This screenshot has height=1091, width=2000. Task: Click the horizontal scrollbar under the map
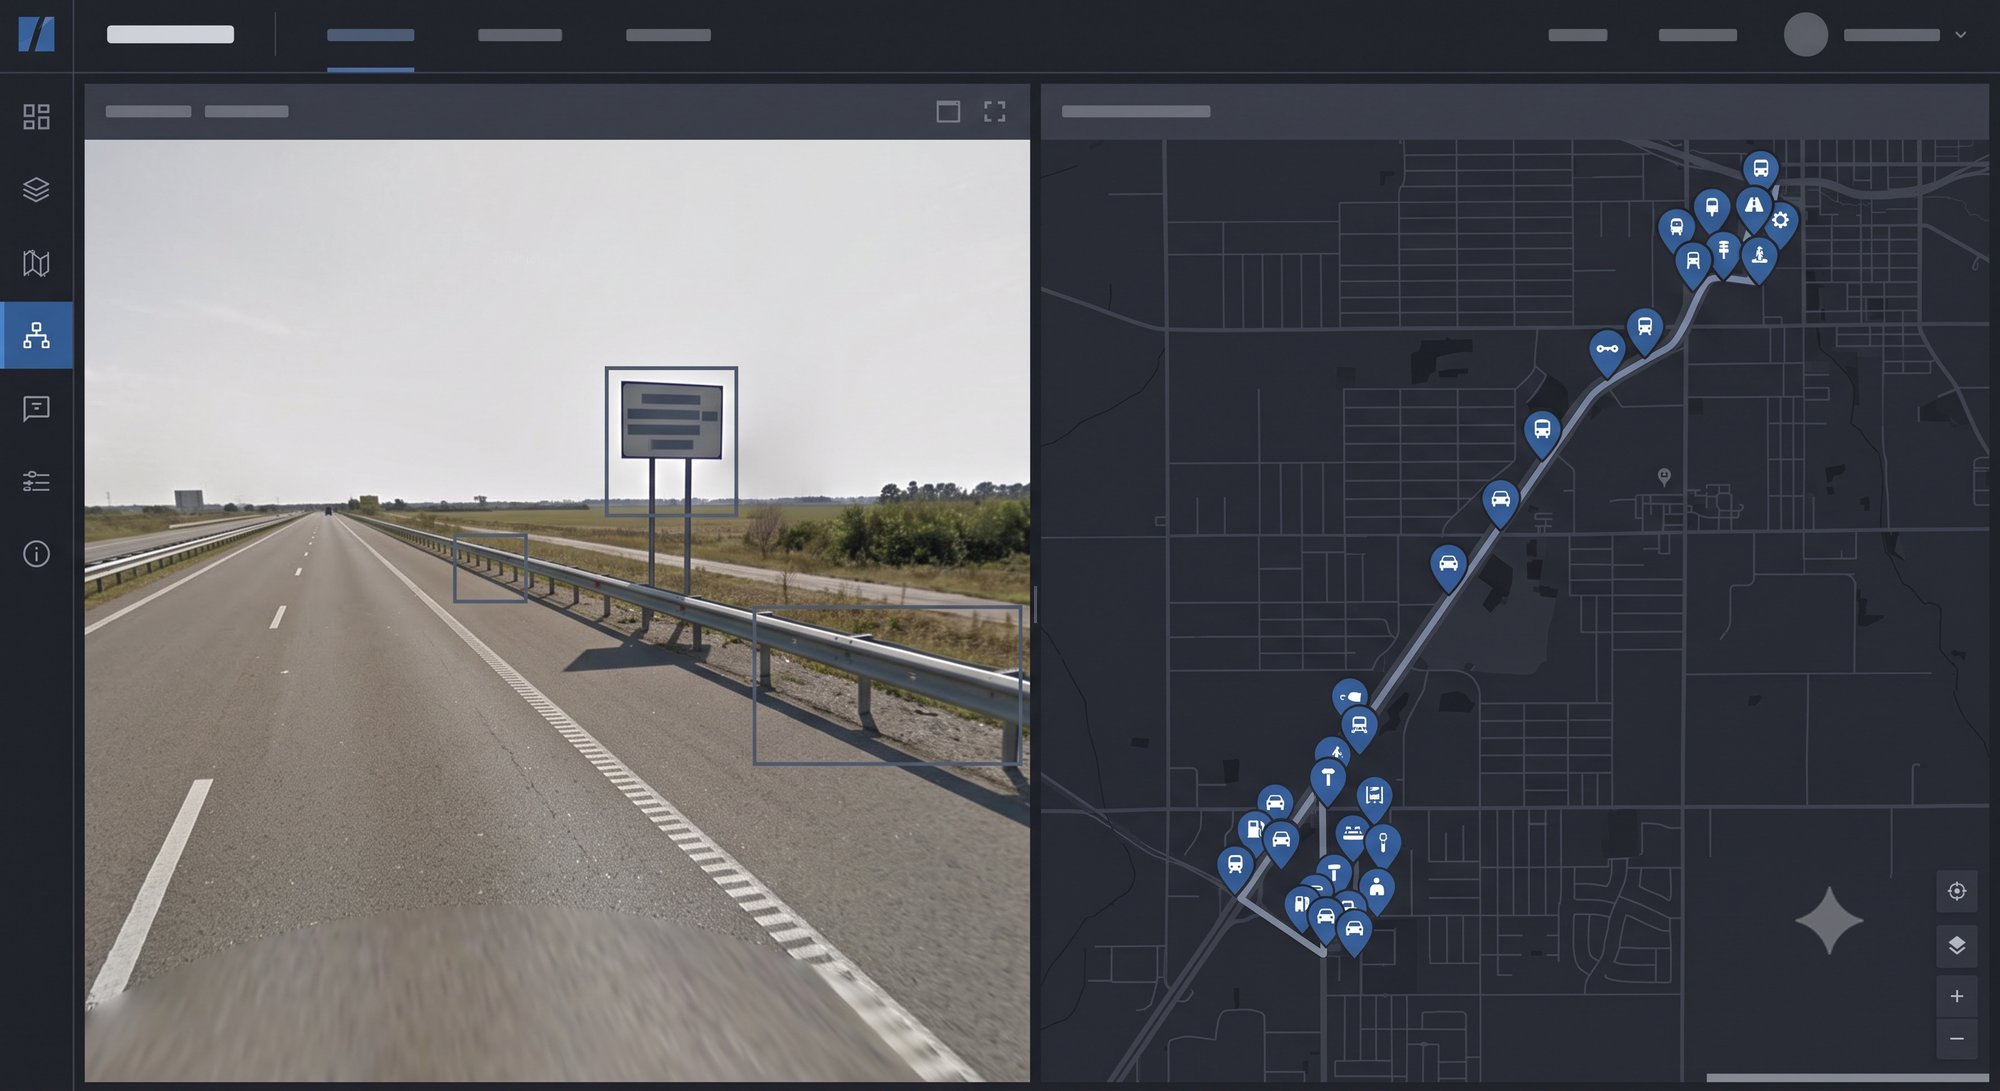coord(1847,1078)
